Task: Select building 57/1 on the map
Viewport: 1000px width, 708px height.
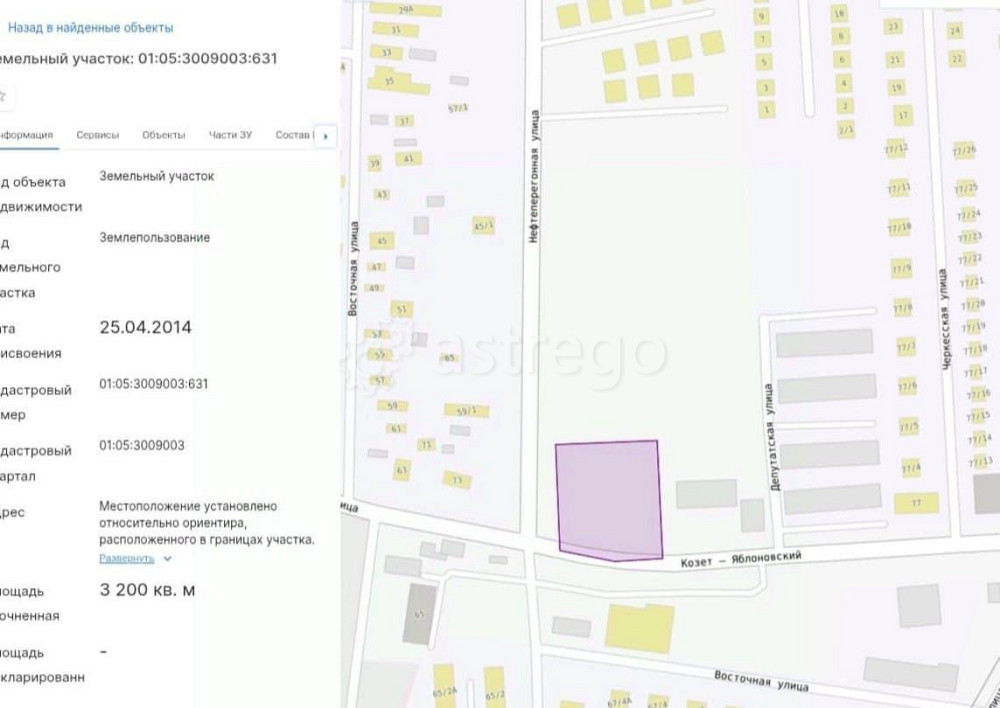Action: 459,108
